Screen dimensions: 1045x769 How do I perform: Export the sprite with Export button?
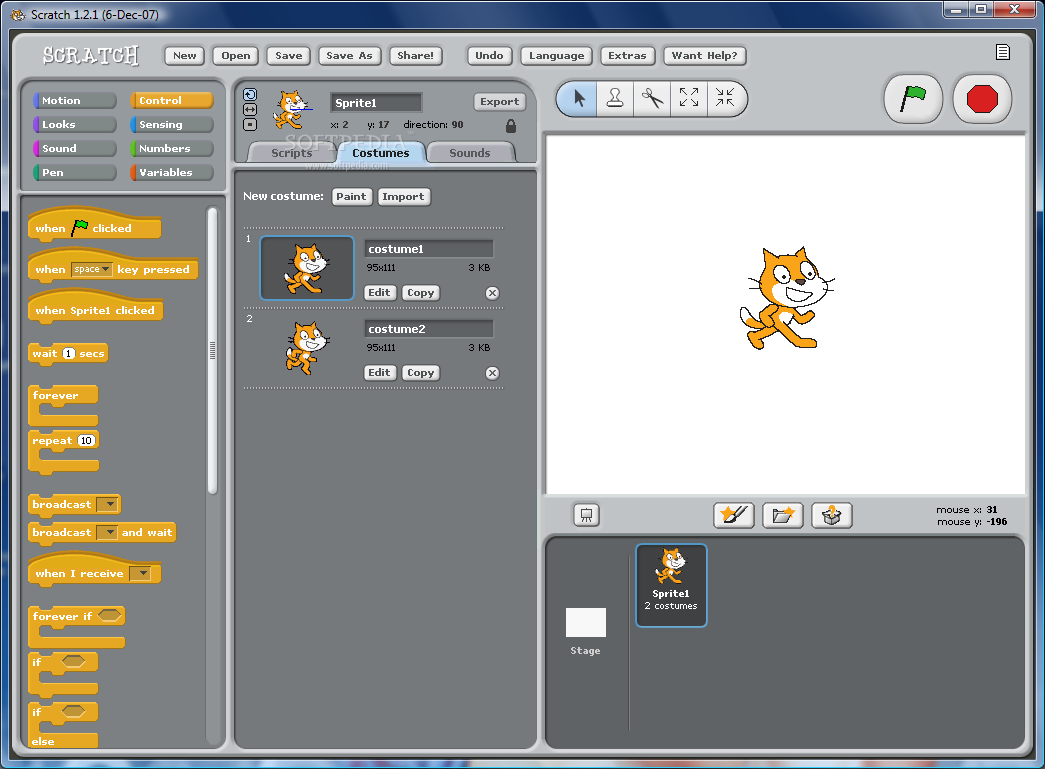coord(499,102)
